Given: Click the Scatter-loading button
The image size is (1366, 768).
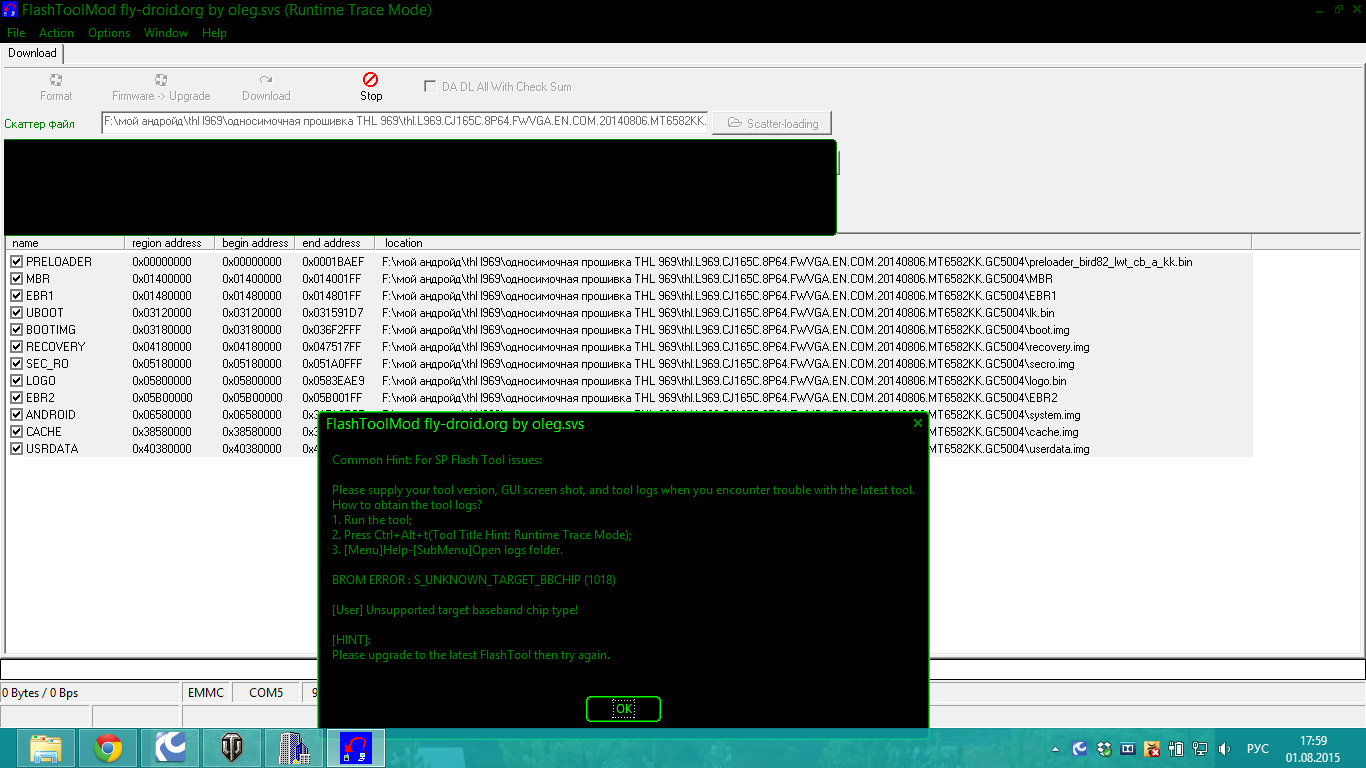Looking at the screenshot, I should click(x=772, y=123).
